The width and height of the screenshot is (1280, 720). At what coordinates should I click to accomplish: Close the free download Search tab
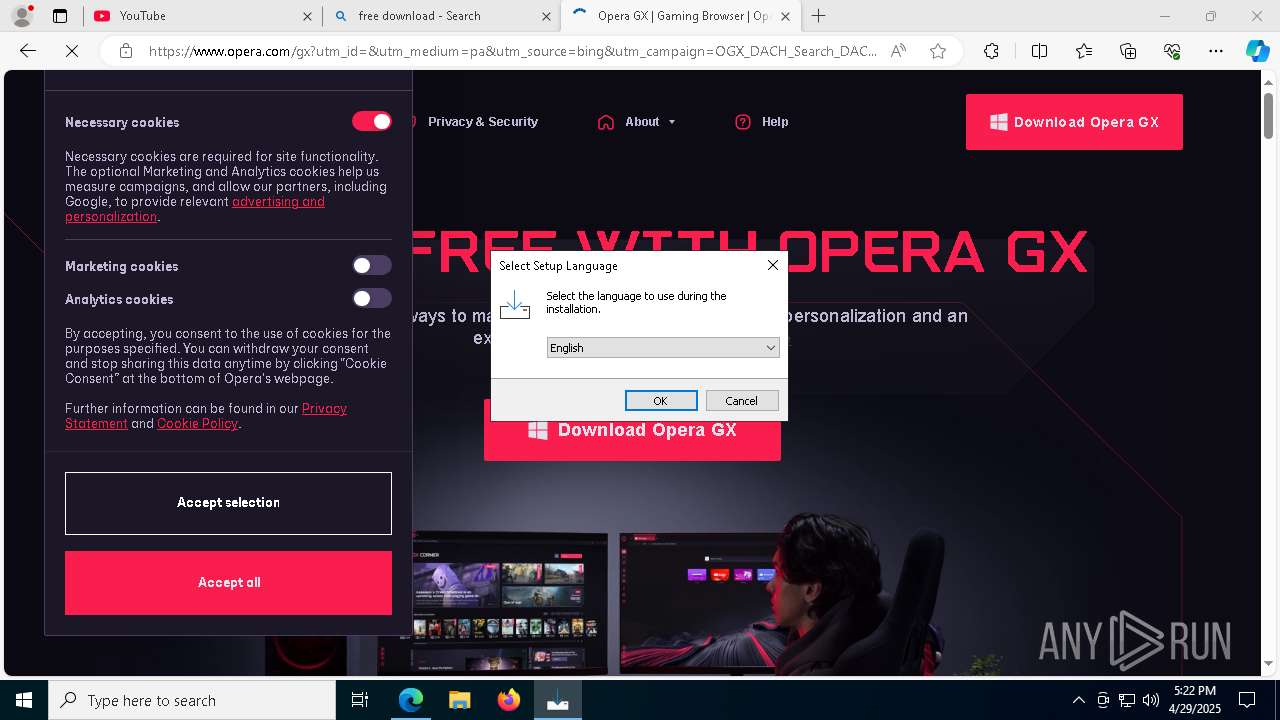(546, 16)
